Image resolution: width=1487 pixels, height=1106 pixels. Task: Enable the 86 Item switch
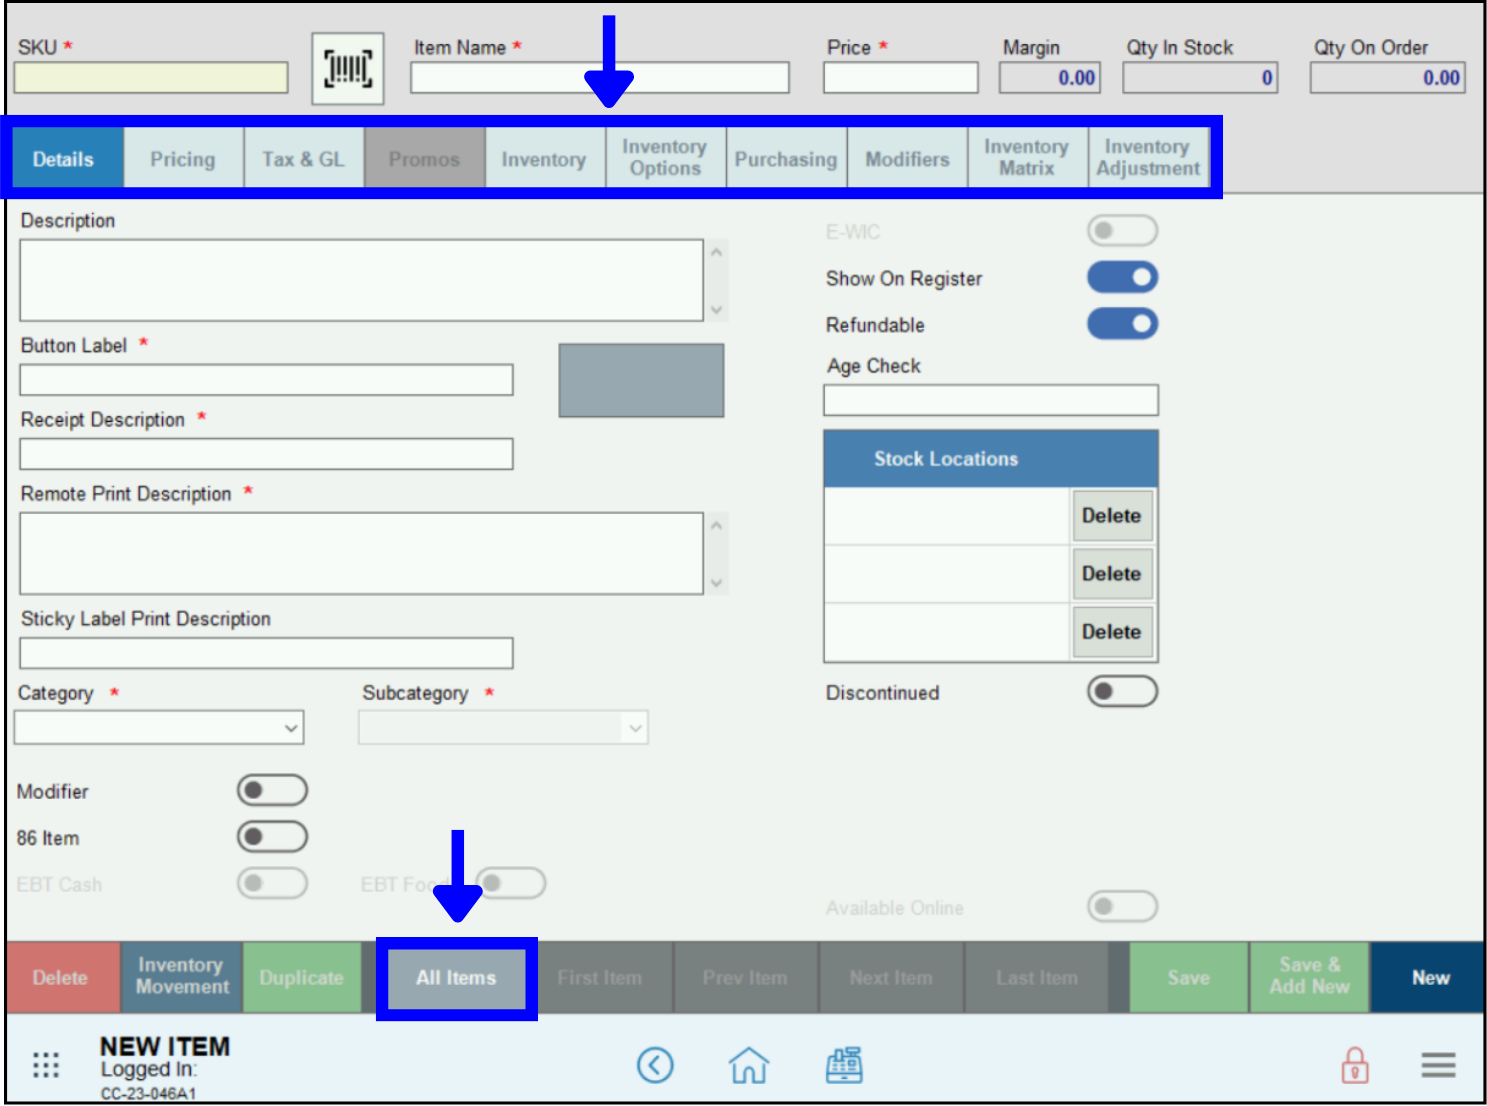272,836
